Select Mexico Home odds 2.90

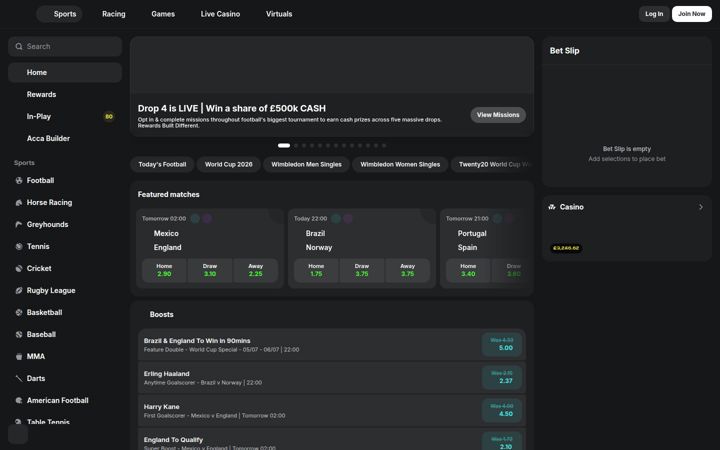point(164,270)
